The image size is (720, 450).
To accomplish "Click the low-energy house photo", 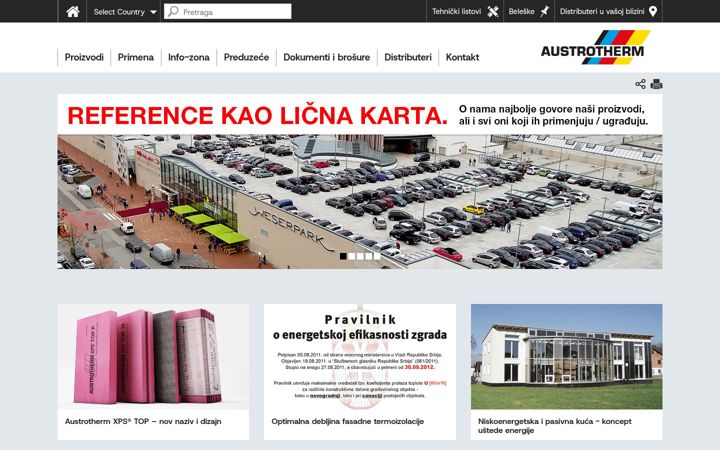I will [567, 356].
